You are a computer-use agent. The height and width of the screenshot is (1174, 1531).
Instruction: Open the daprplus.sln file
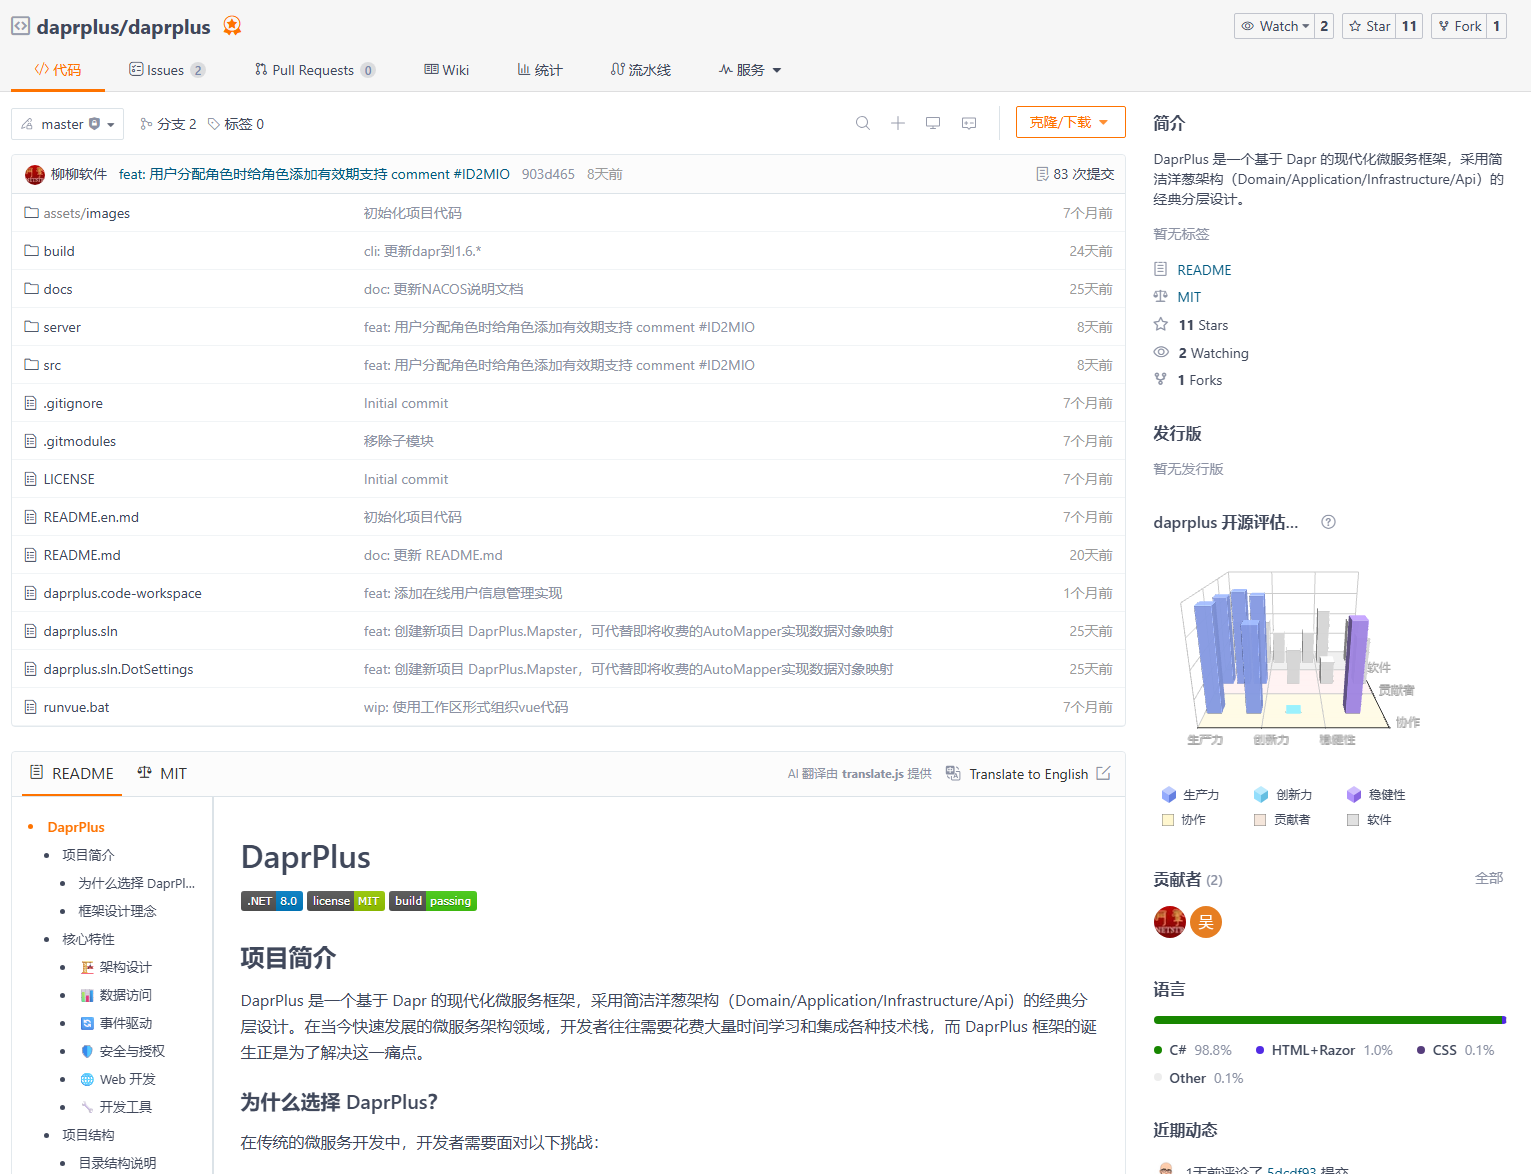(x=81, y=631)
